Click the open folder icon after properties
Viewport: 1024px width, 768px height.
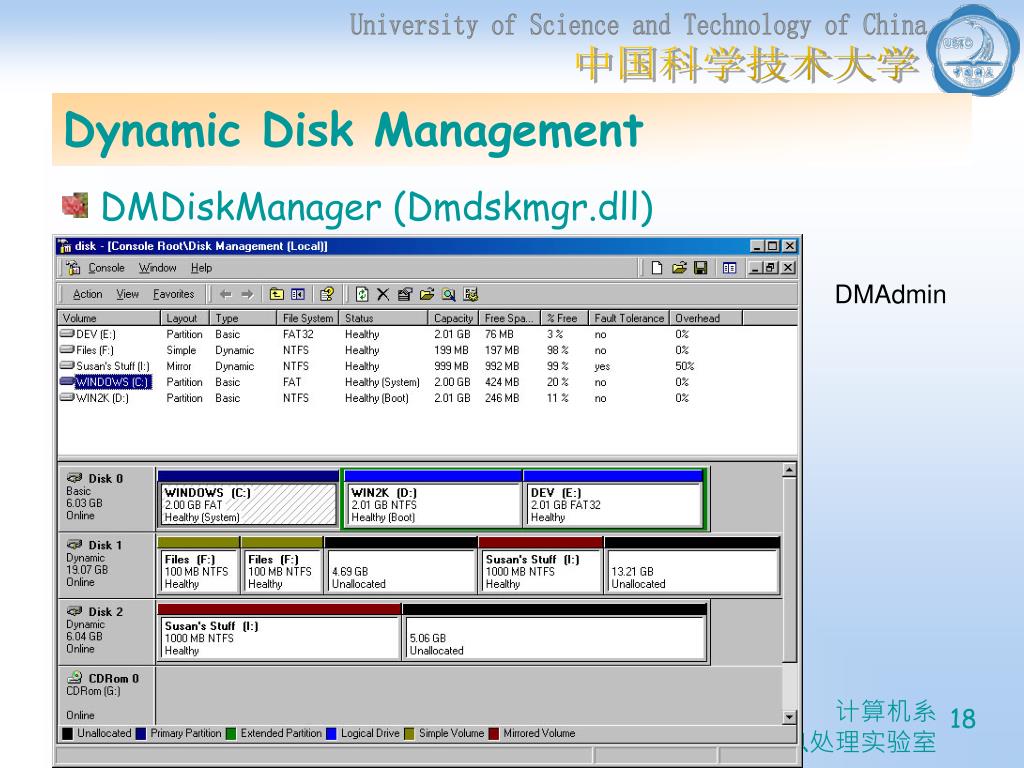[x=427, y=295]
